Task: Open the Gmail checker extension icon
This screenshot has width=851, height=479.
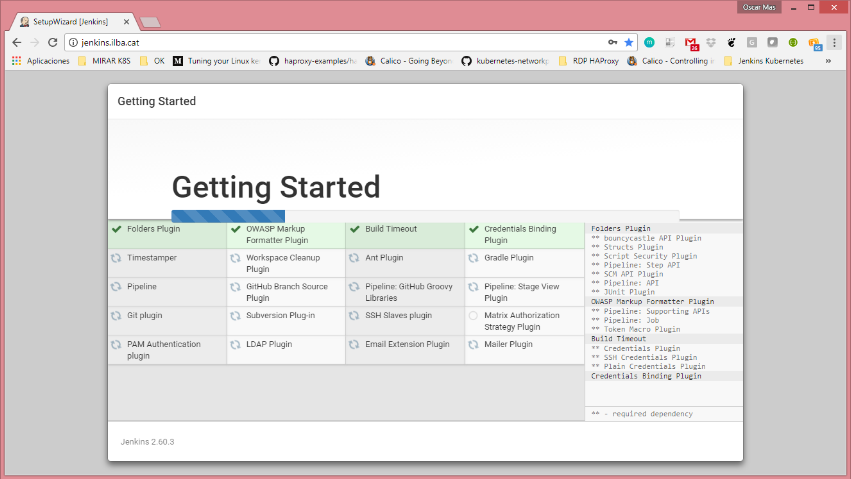Action: coord(691,43)
